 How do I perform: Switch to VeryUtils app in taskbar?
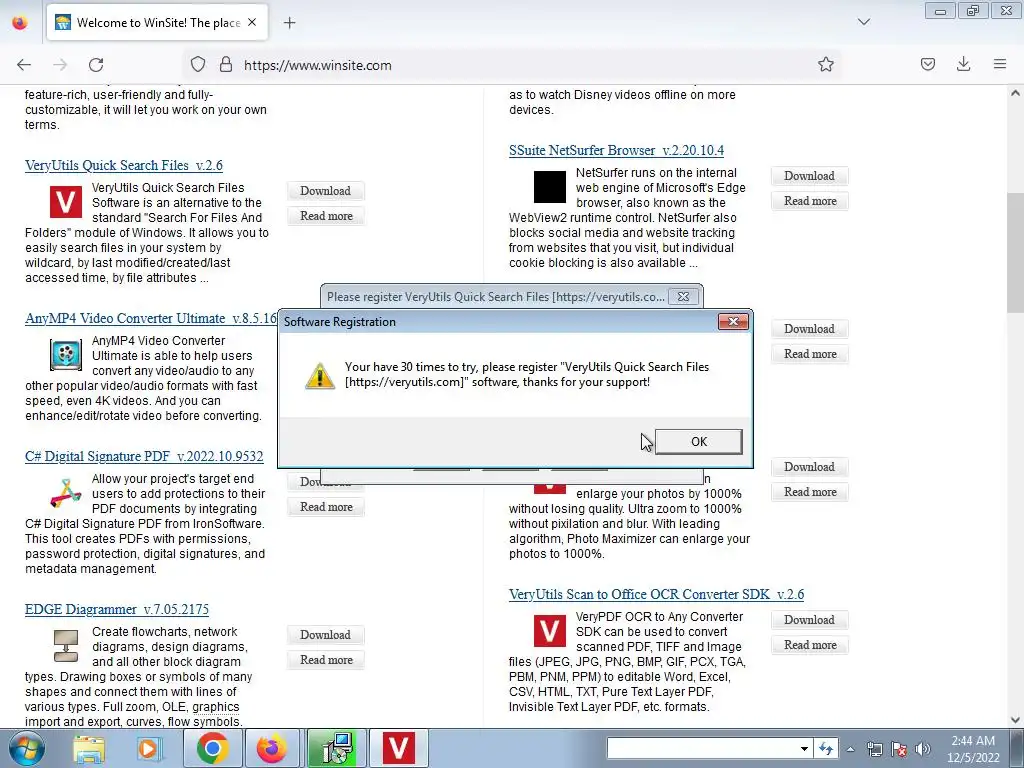[x=398, y=748]
